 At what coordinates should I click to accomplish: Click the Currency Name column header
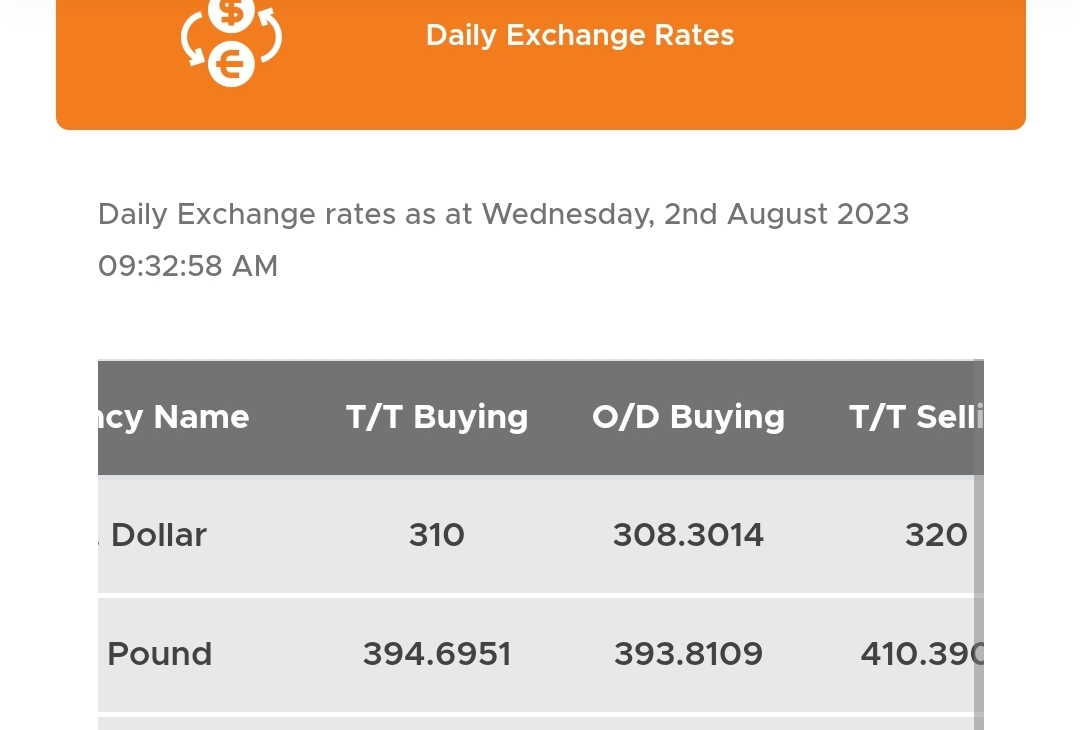[x=174, y=417]
